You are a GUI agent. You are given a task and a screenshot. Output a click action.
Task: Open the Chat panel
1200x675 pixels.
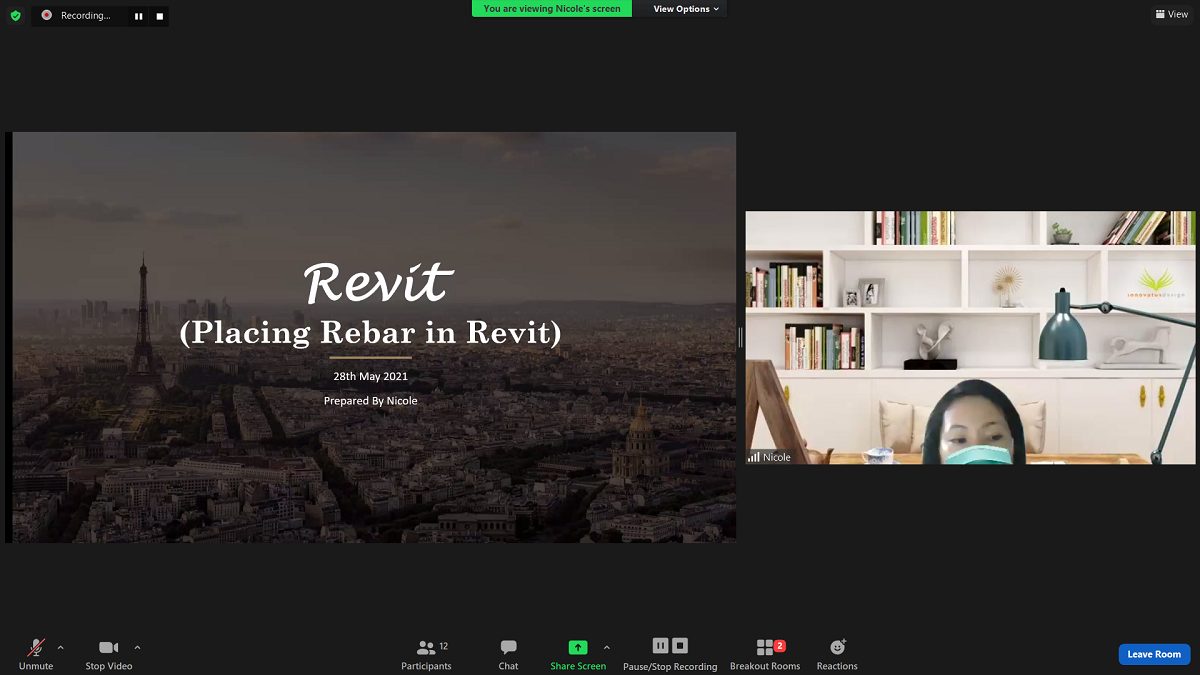pos(508,655)
